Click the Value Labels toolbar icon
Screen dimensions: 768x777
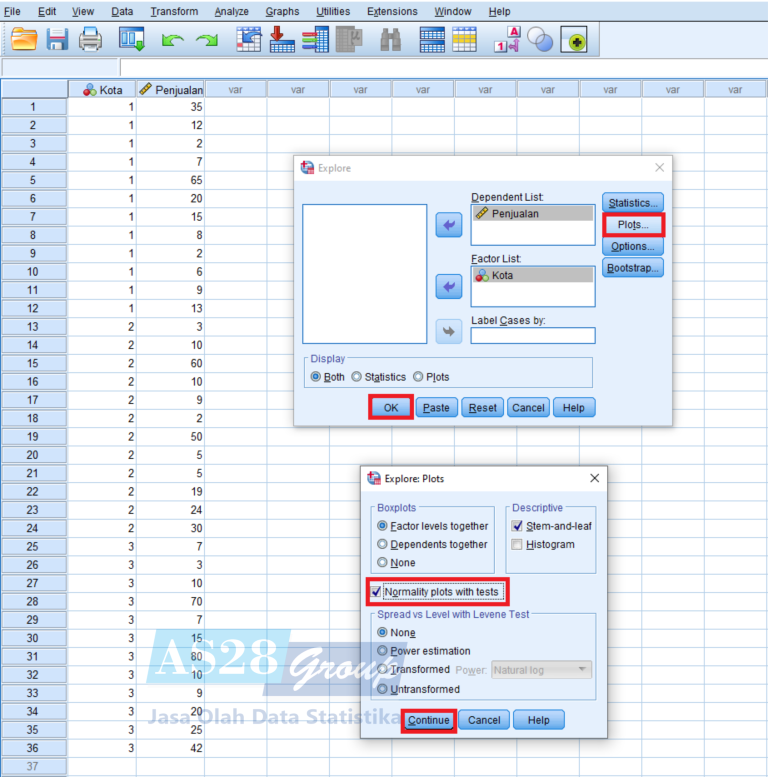pyautogui.click(x=507, y=39)
